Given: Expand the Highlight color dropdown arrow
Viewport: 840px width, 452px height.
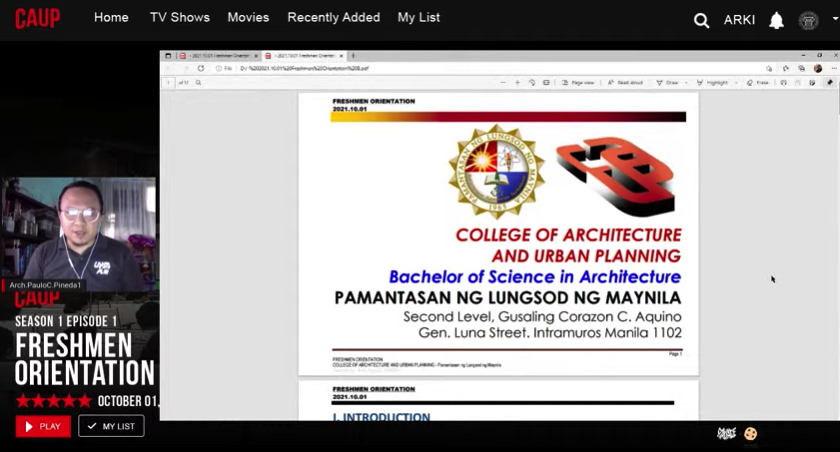Looking at the screenshot, I should 736,82.
